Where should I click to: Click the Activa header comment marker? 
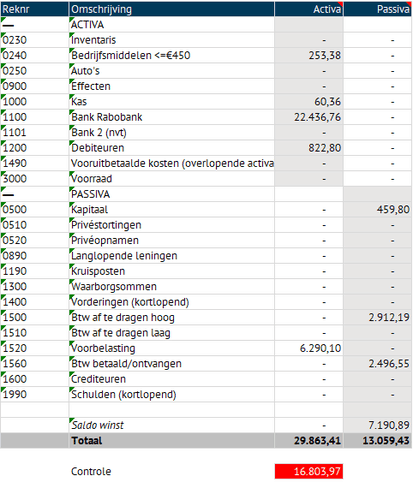click(341, 3)
